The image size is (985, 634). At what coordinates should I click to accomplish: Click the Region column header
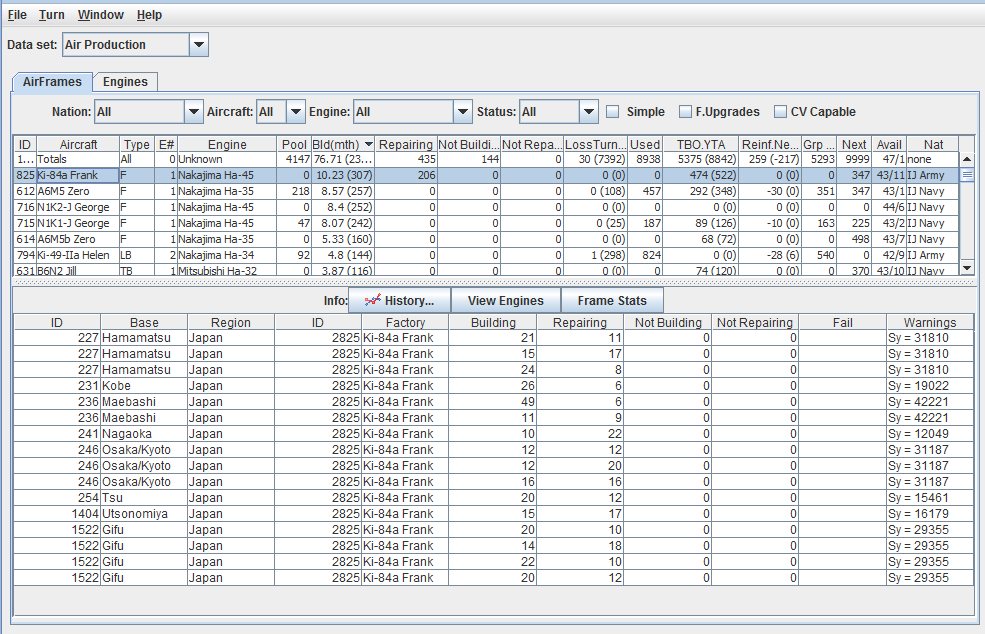tap(231, 322)
